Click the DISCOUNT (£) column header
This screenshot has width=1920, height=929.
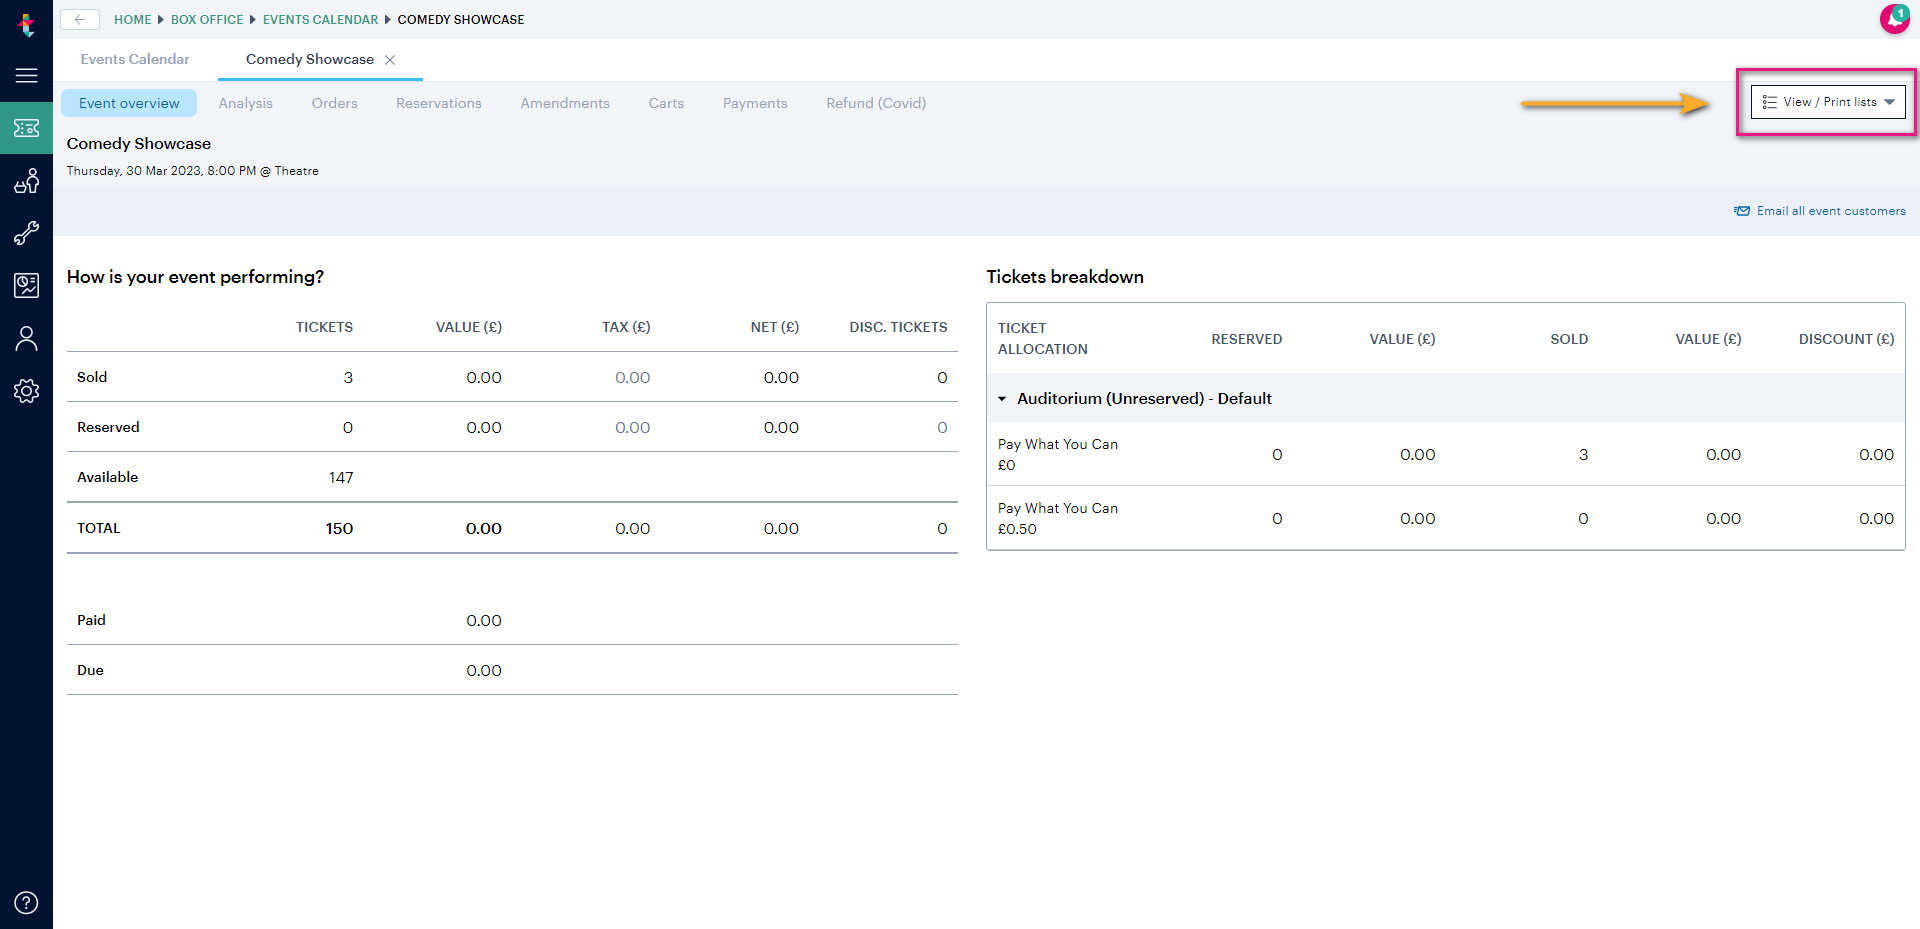coord(1846,339)
